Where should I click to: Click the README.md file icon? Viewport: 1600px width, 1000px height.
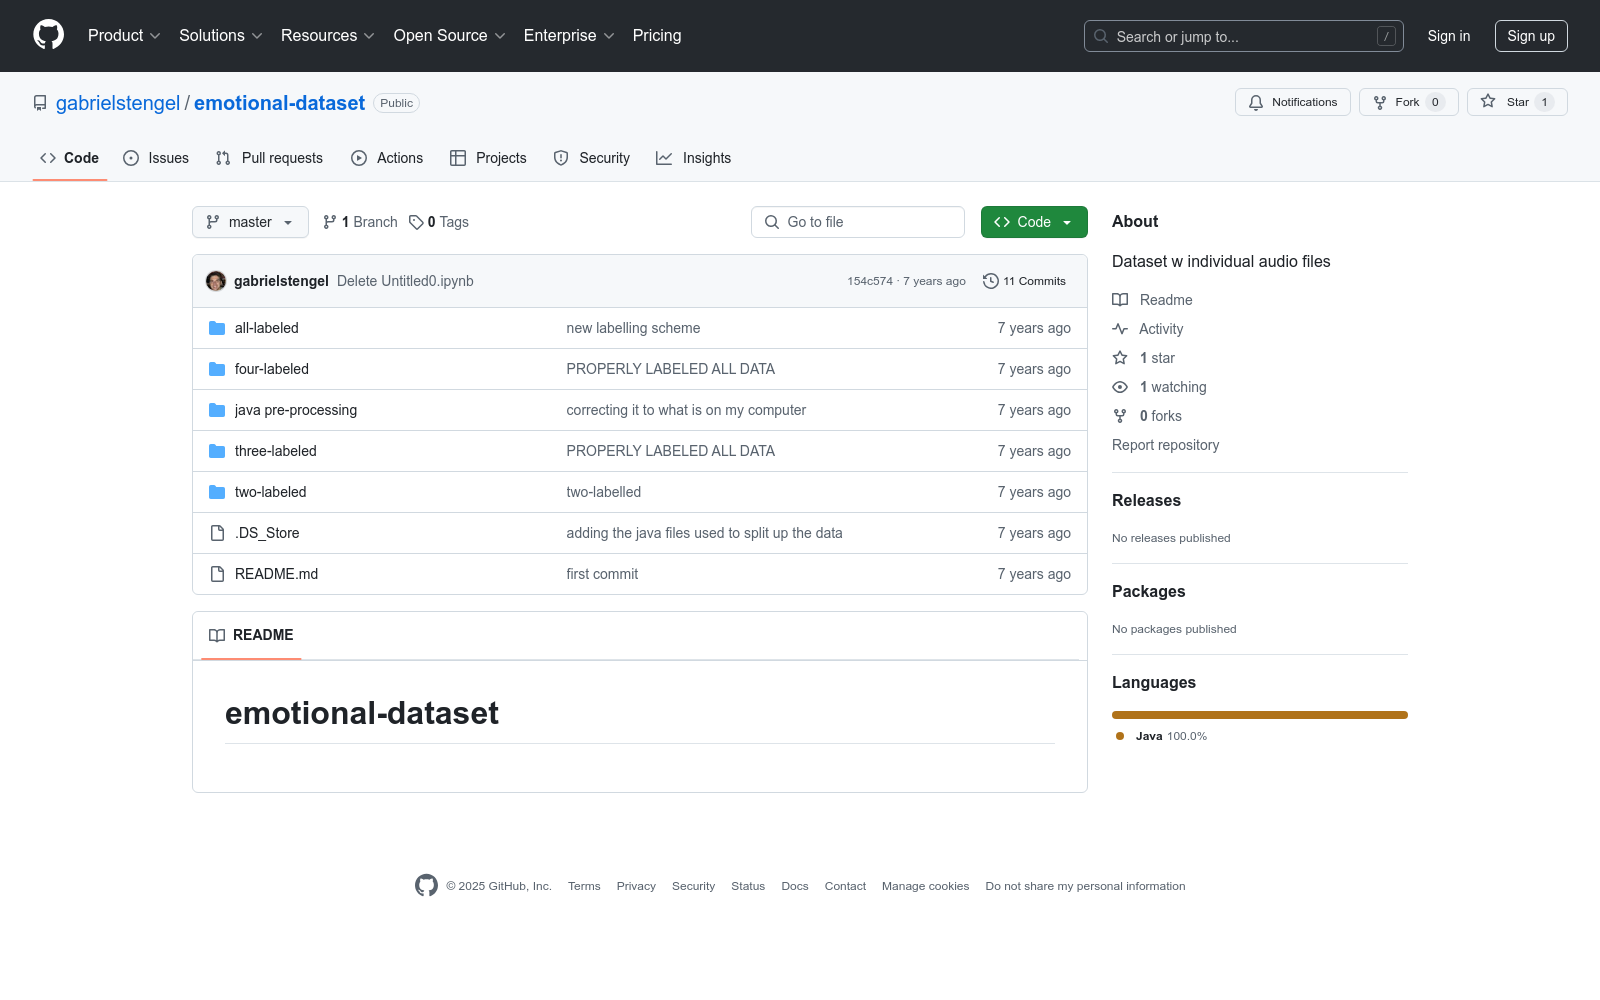pyautogui.click(x=217, y=574)
